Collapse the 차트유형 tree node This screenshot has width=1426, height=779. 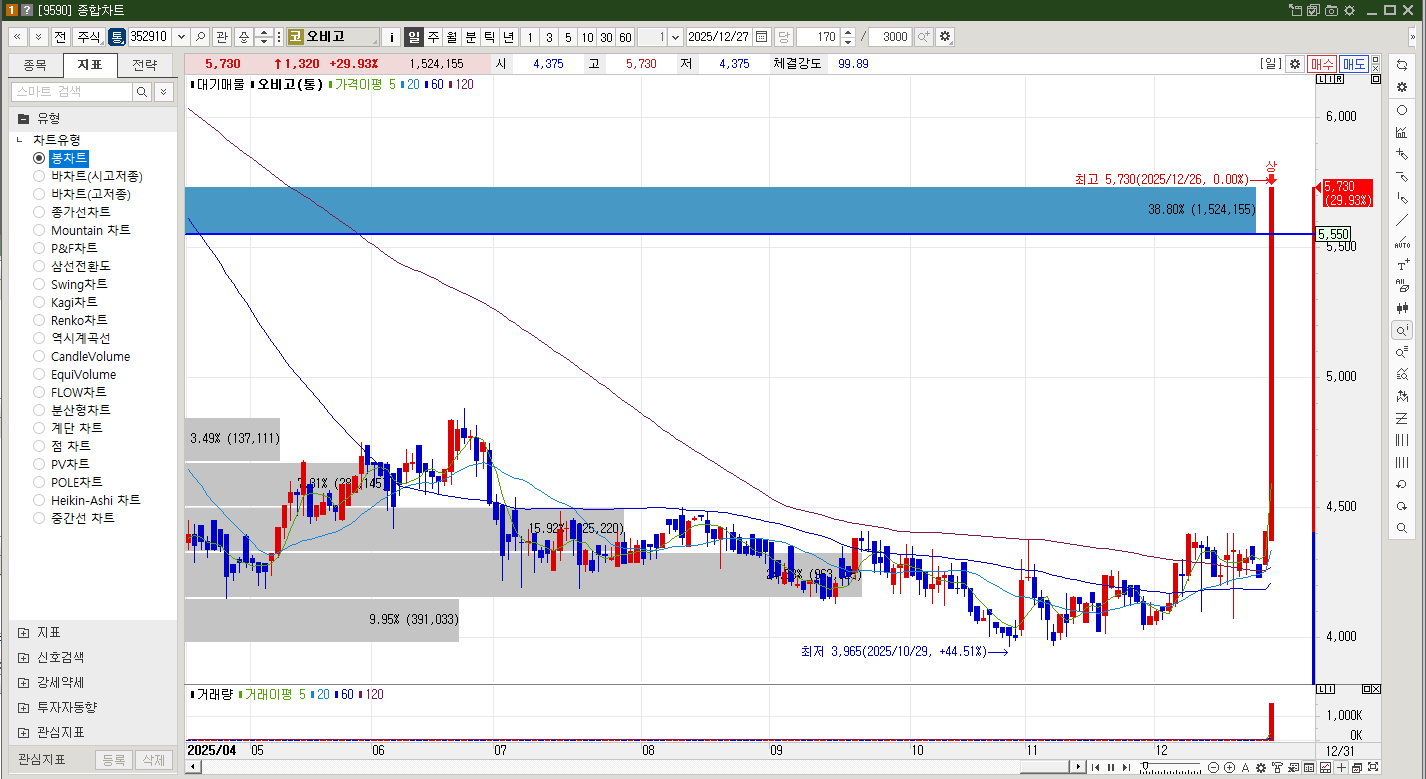click(x=20, y=140)
